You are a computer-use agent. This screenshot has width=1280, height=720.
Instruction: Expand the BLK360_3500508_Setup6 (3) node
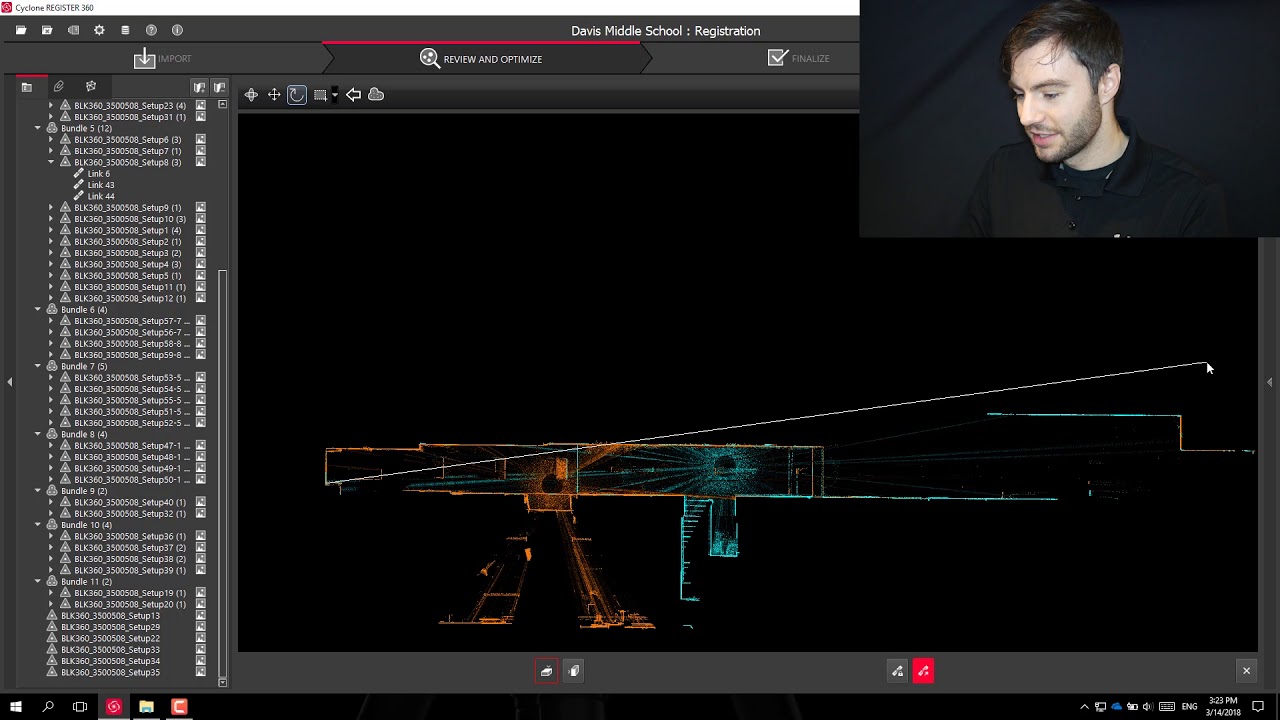coord(51,139)
